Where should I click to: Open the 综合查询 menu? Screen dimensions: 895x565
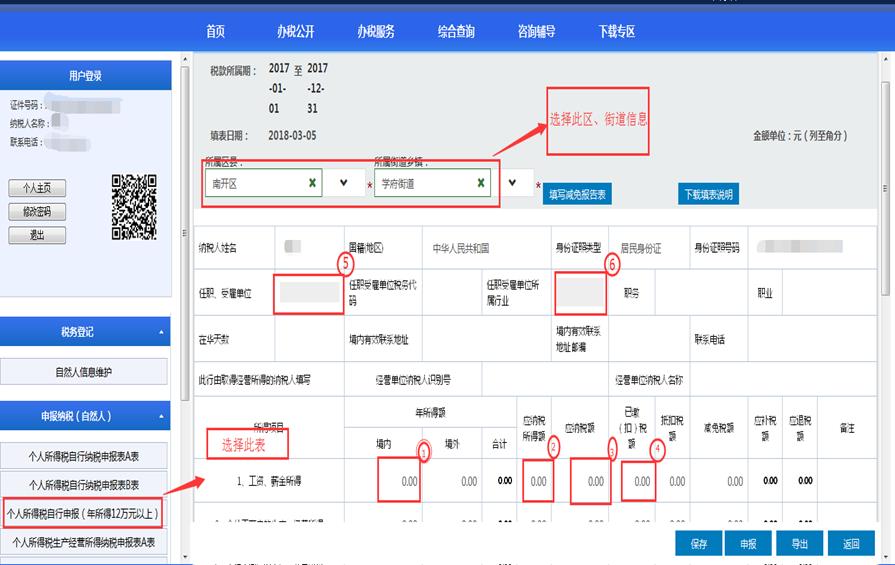[x=456, y=31]
